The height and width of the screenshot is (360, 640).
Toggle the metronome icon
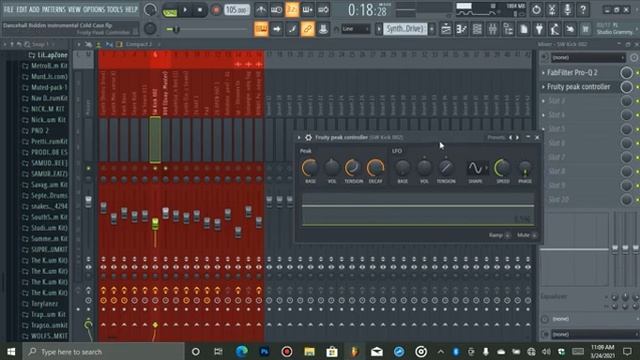coord(261,9)
